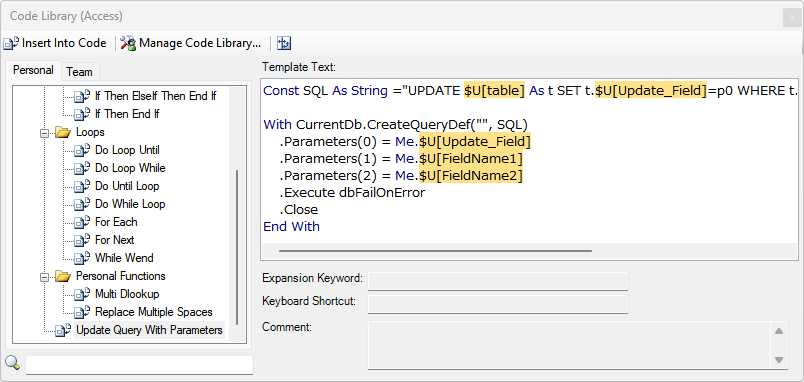804x382 pixels.
Task: Select the Personal Functions folder icon
Action: (63, 277)
